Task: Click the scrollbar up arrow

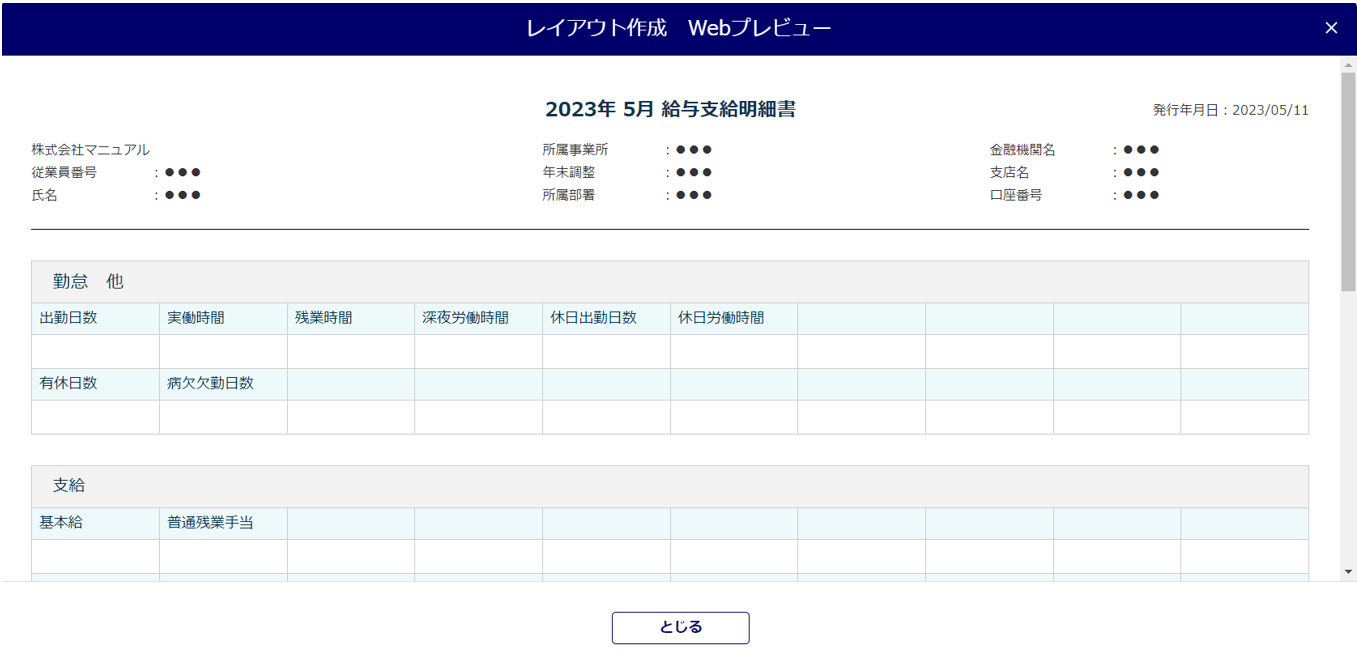Action: pyautogui.click(x=1348, y=64)
